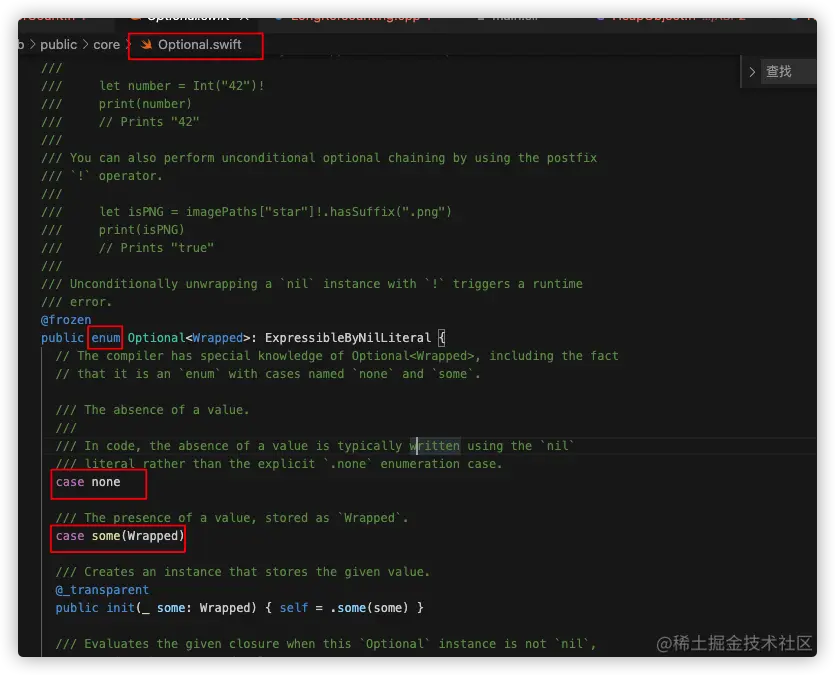Open the 'public' breadcrumb folder
Image resolution: width=835 pixels, height=675 pixels.
tap(59, 45)
